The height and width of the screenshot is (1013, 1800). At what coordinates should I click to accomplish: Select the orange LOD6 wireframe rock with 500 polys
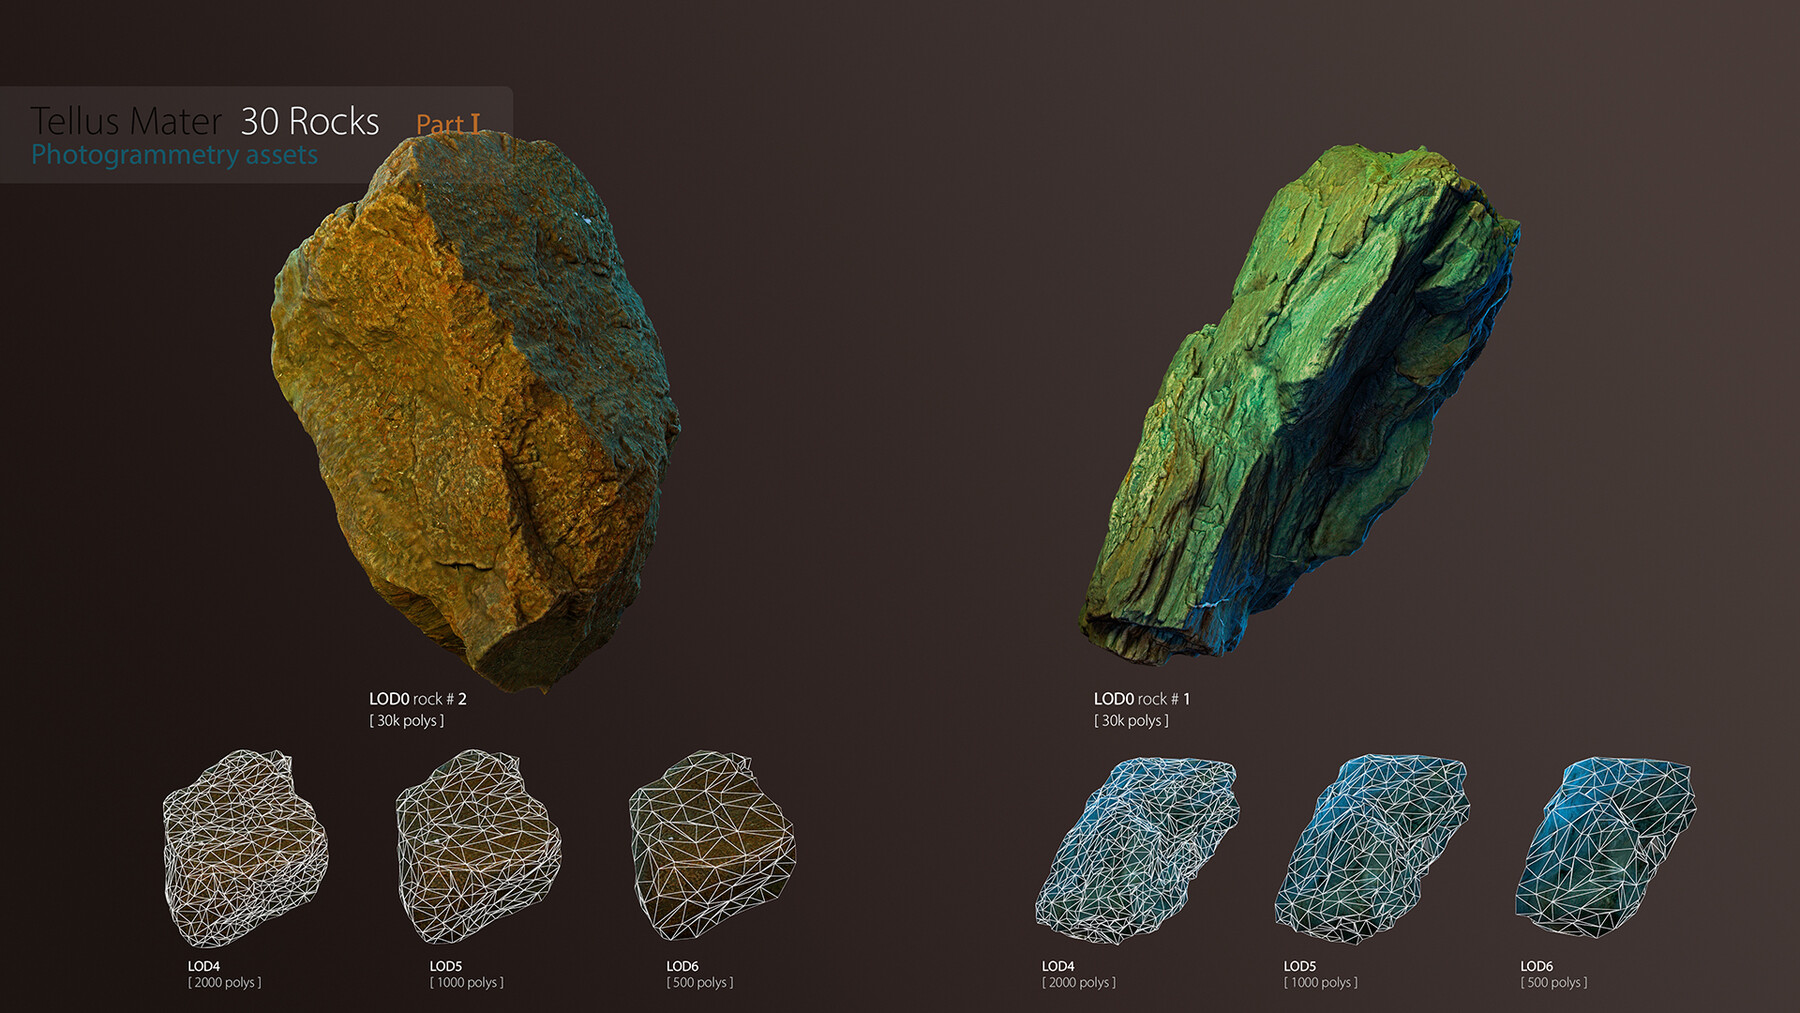712,845
